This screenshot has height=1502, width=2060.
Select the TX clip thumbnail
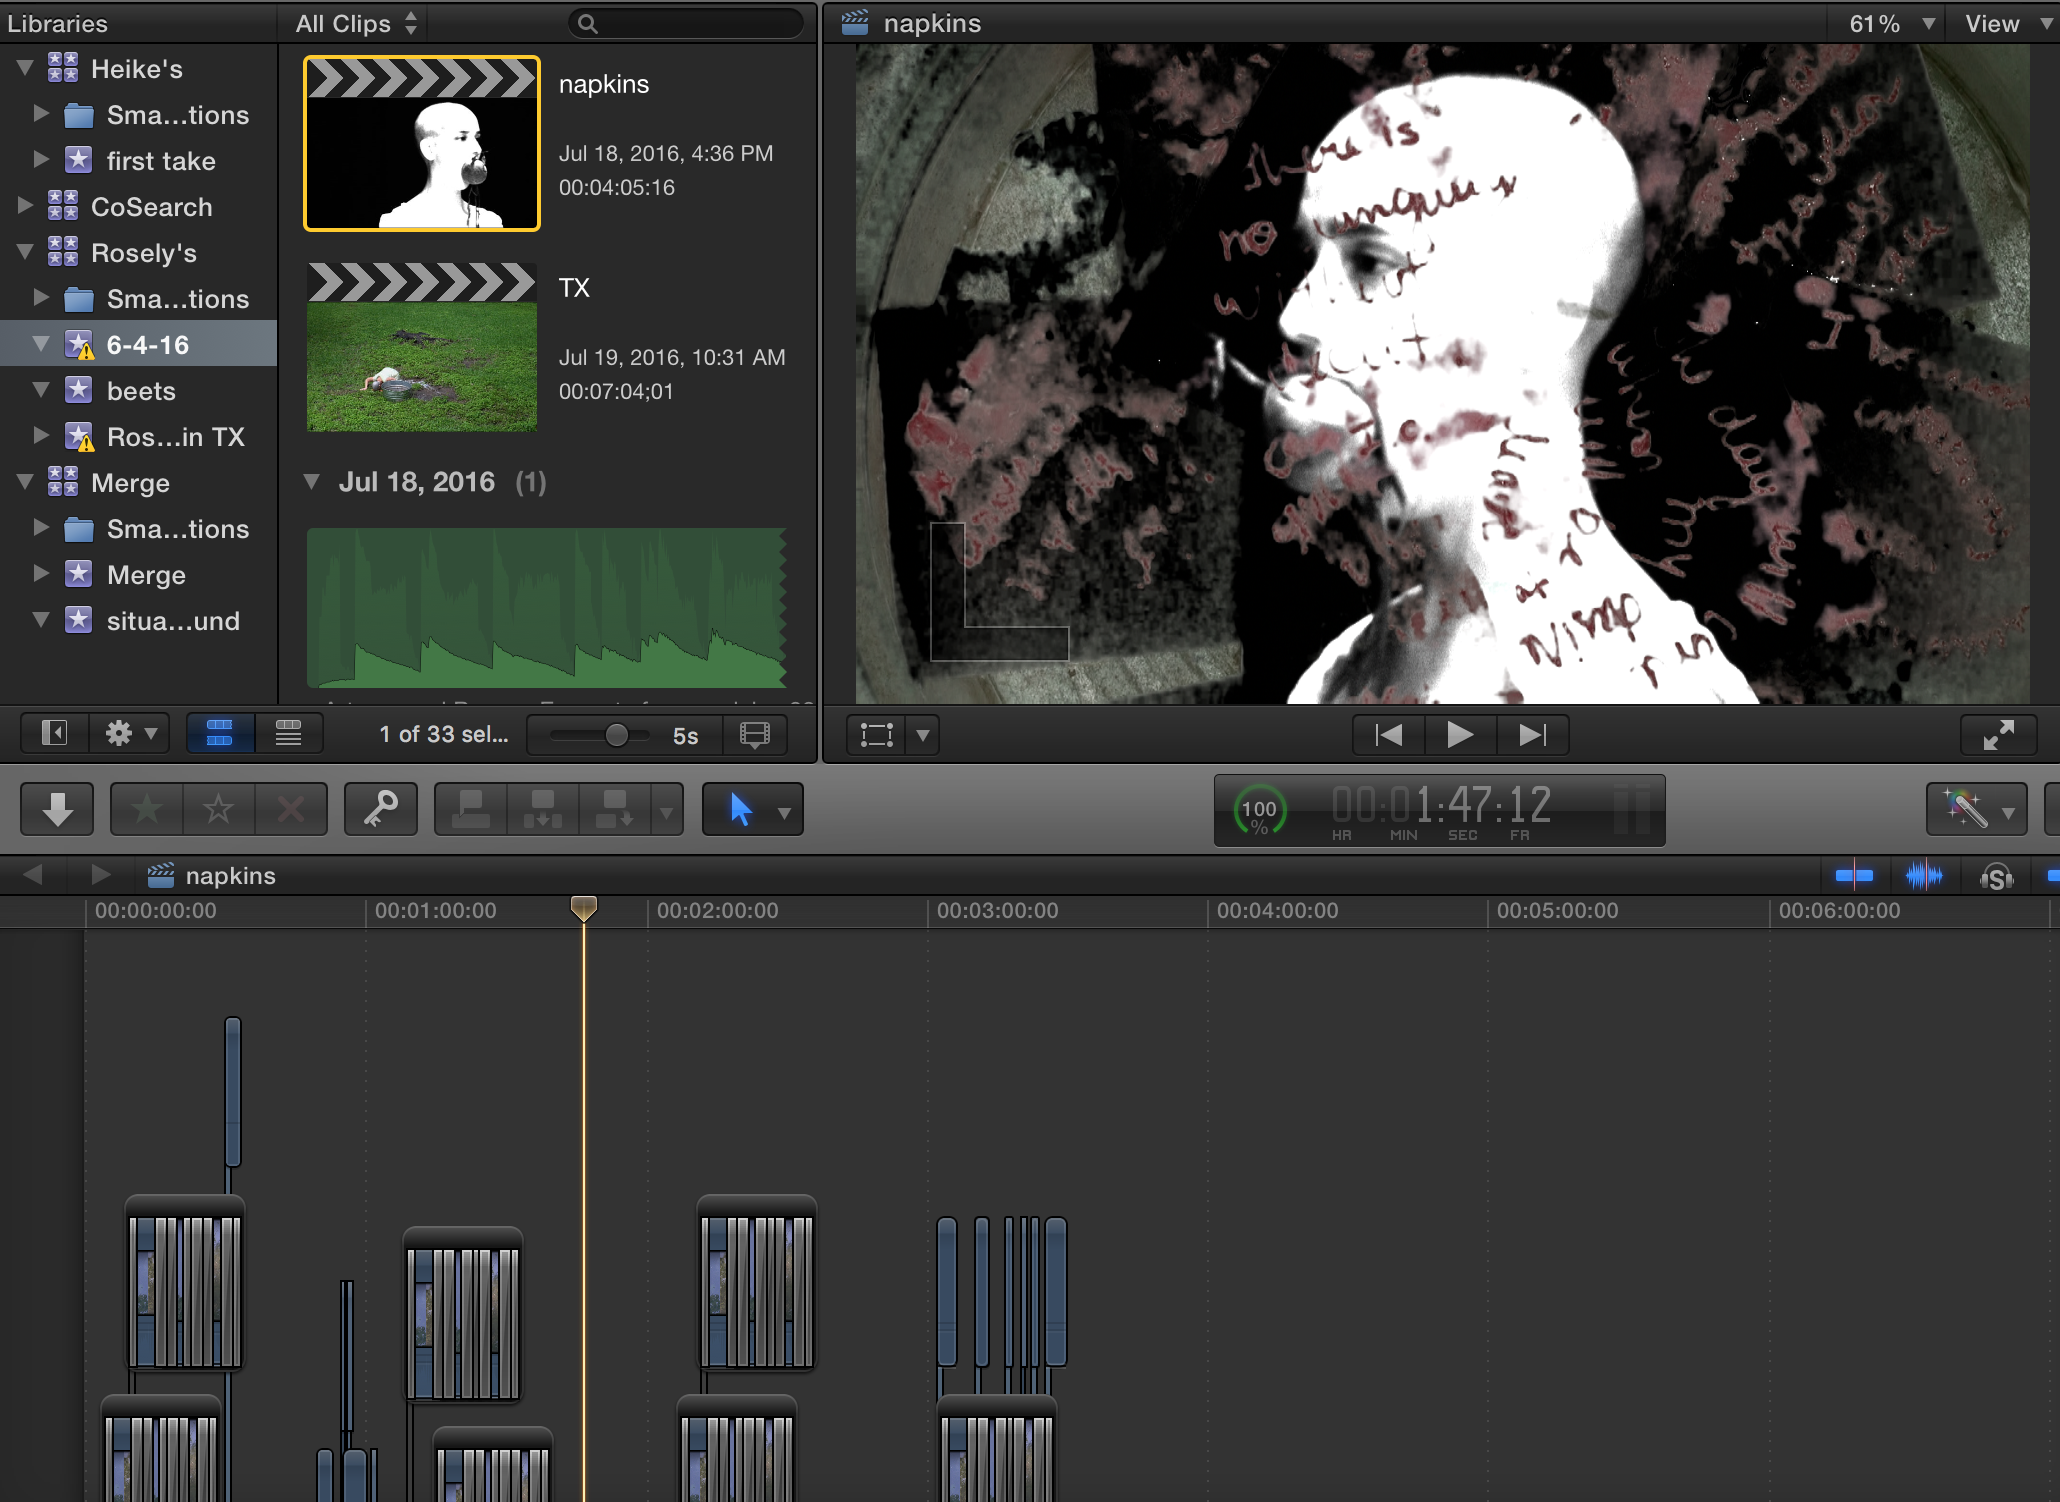pyautogui.click(x=421, y=348)
